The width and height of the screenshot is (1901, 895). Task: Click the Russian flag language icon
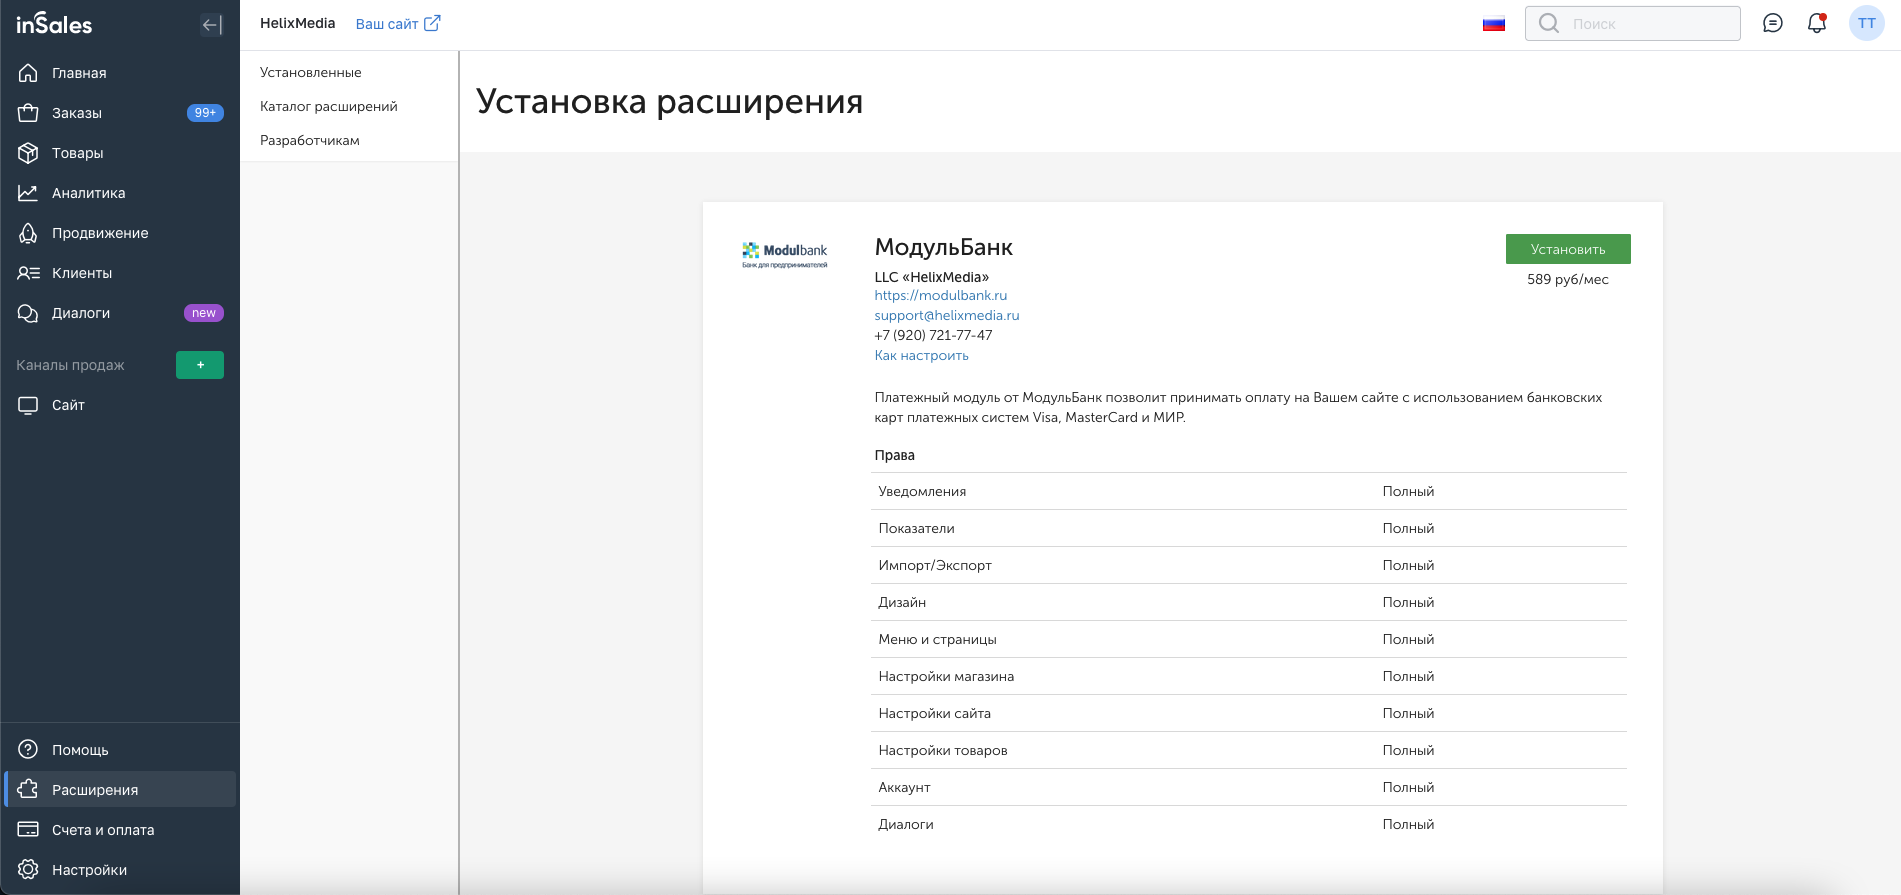[x=1494, y=24]
